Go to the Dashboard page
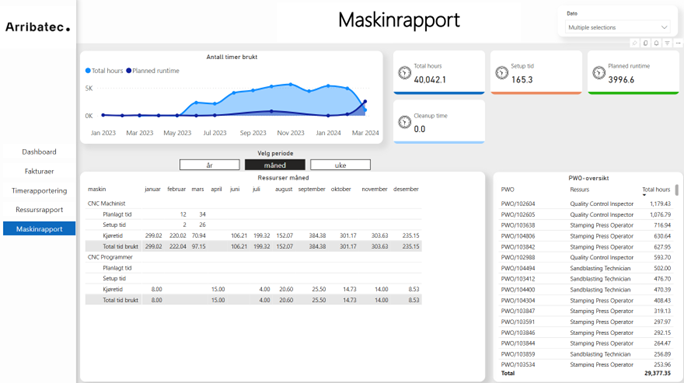Viewport: 684px width, 383px height. 39,152
